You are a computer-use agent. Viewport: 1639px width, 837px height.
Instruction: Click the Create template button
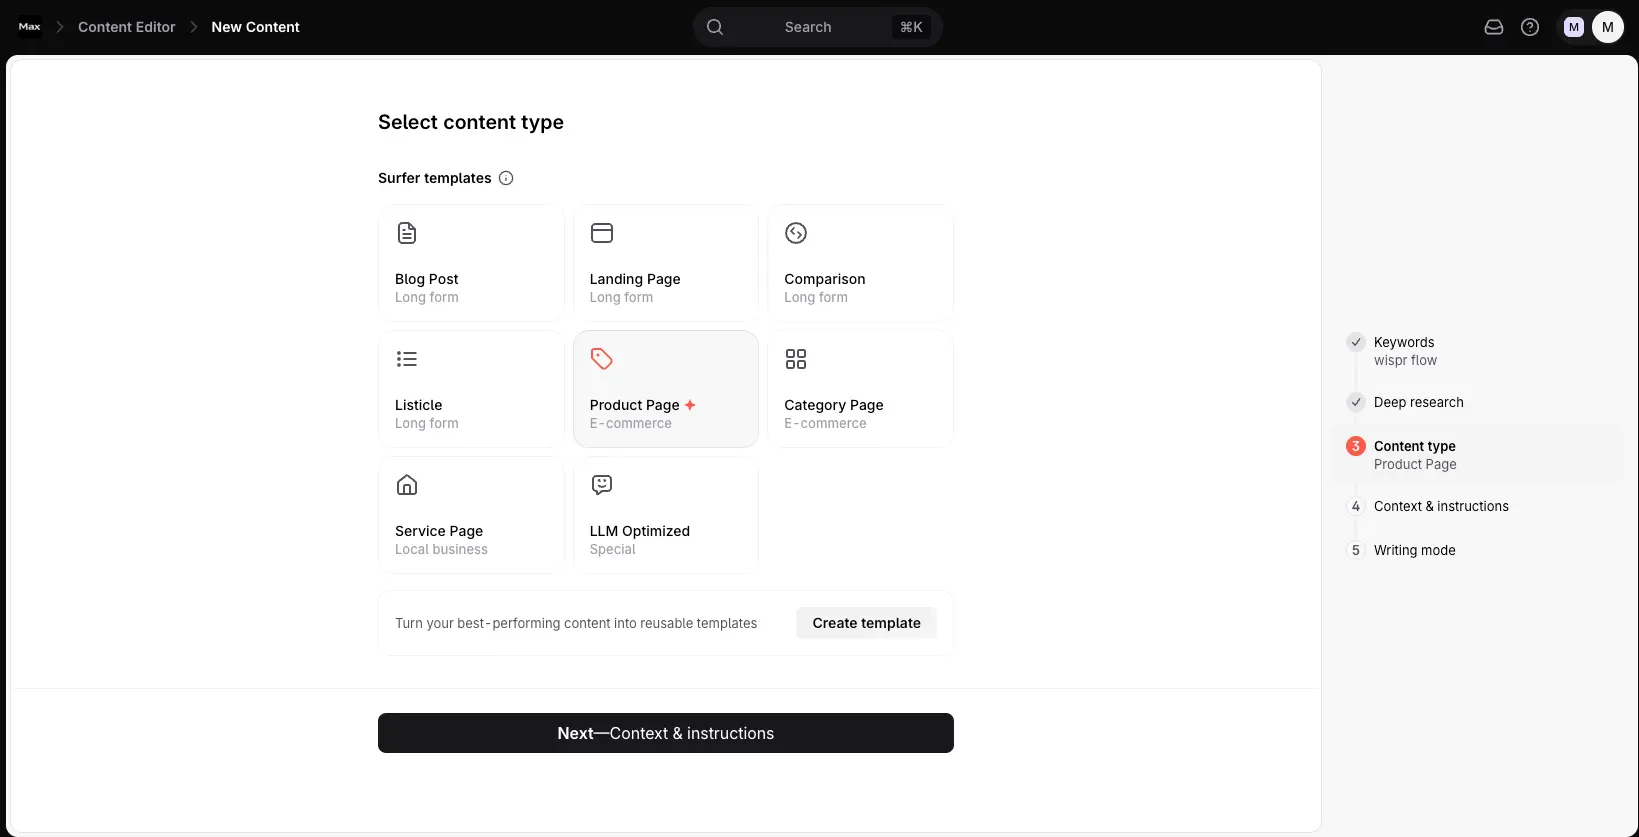866,623
